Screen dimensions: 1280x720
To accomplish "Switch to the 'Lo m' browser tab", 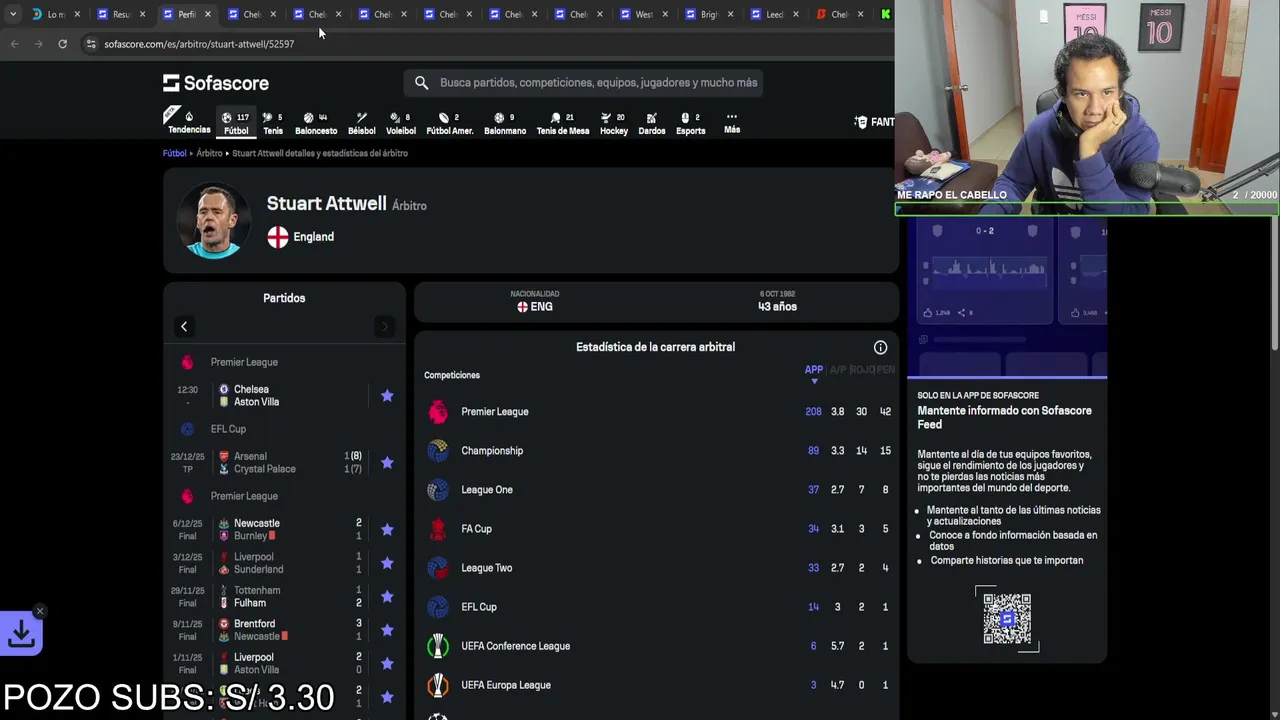I will click(x=55, y=14).
